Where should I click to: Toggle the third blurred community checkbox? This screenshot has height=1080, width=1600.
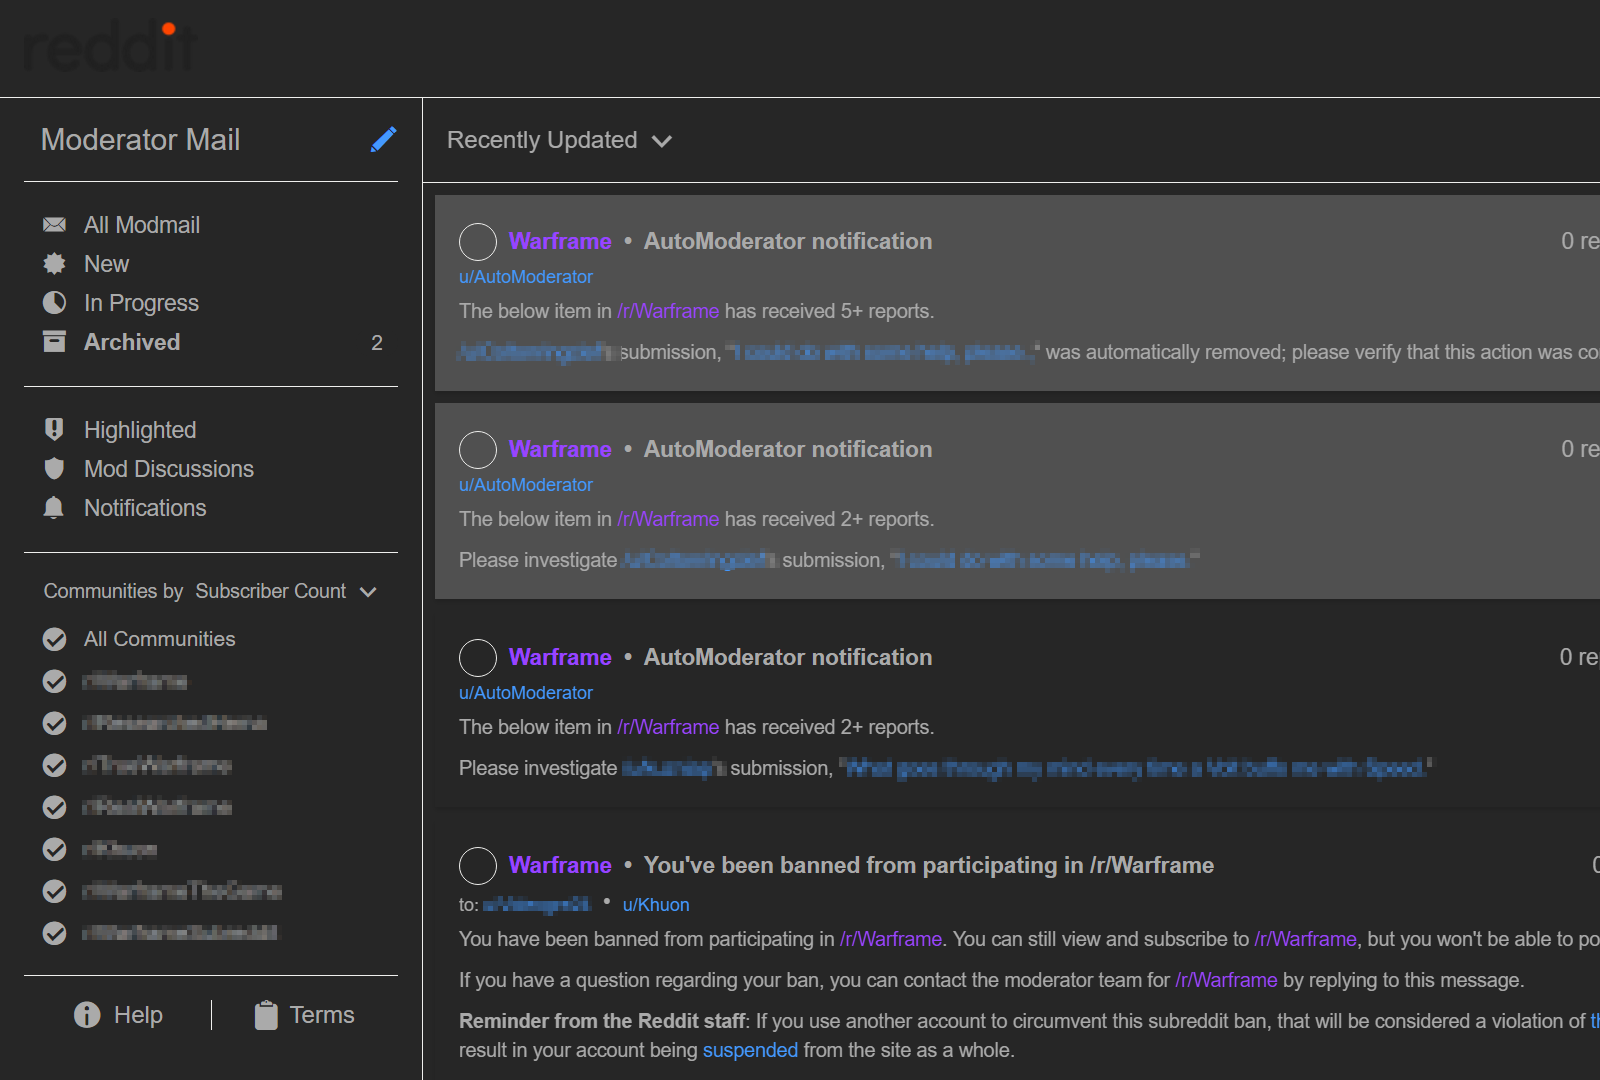[55, 765]
